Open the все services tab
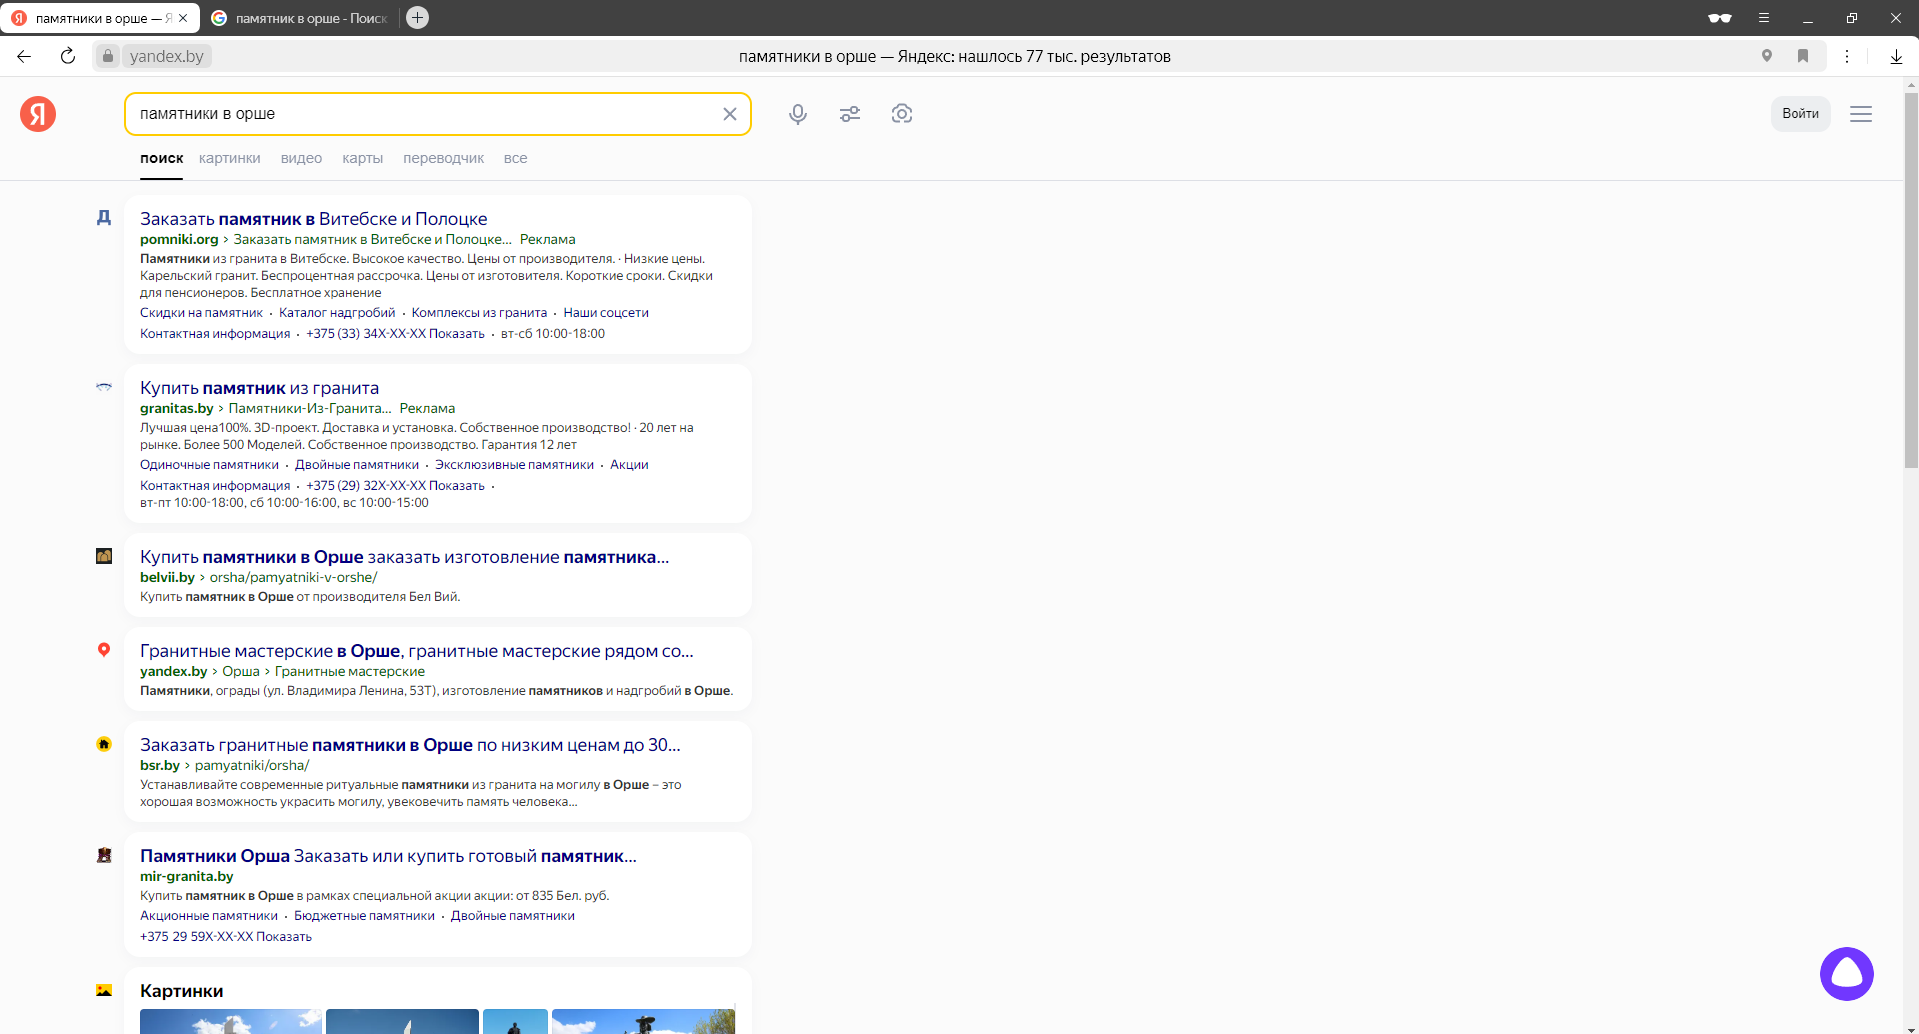This screenshot has height=1034, width=1919. pyautogui.click(x=516, y=158)
